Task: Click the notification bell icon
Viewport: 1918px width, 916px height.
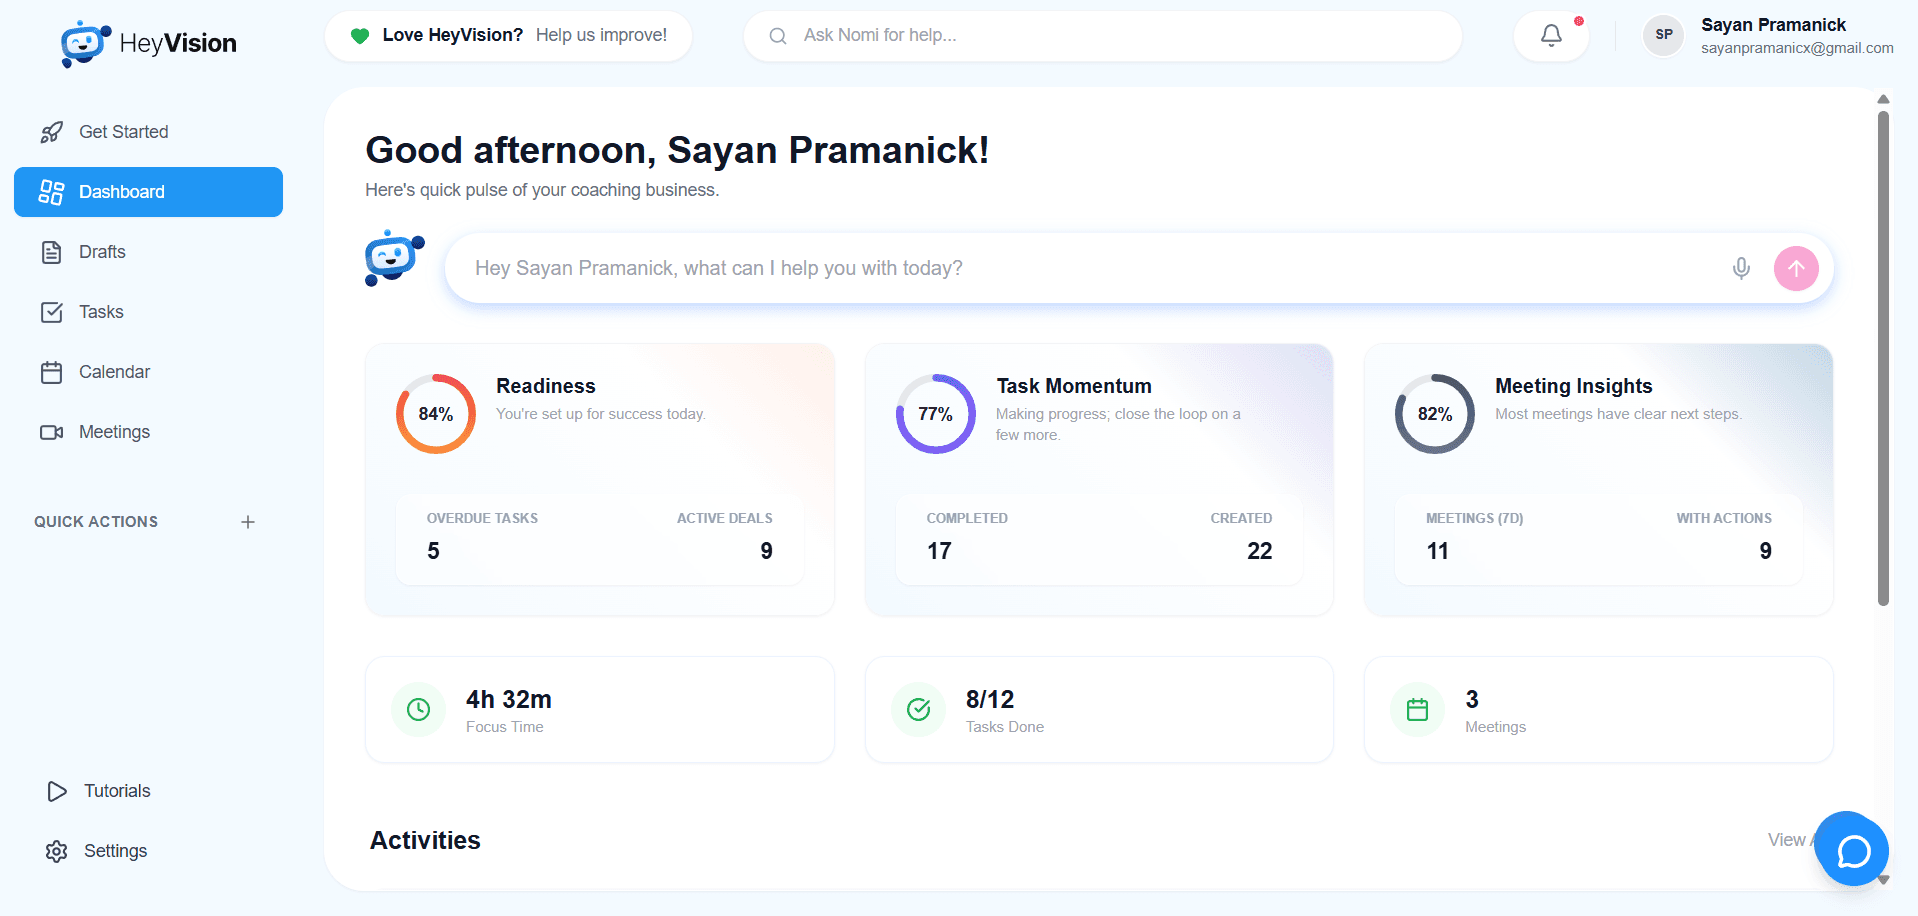Action: click(1551, 36)
